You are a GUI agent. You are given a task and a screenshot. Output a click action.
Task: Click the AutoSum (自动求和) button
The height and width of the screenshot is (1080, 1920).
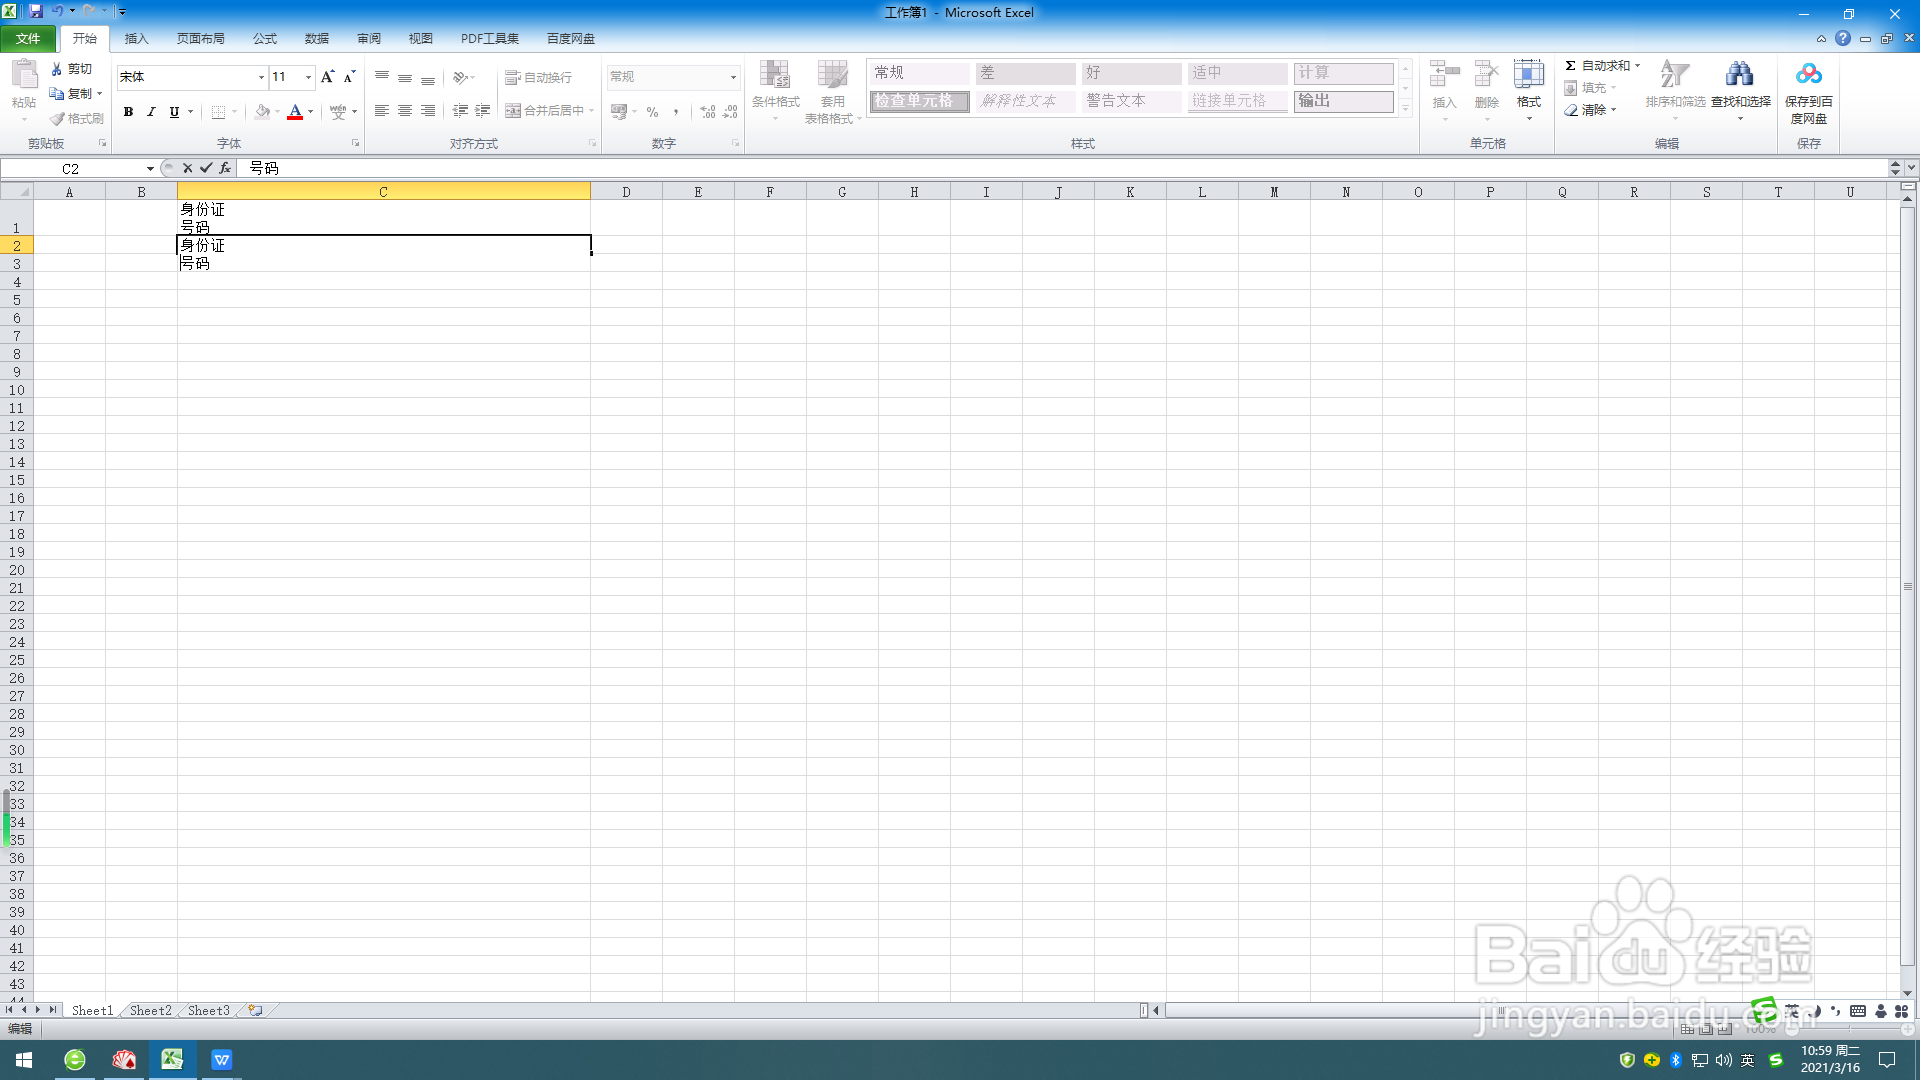[1597, 65]
